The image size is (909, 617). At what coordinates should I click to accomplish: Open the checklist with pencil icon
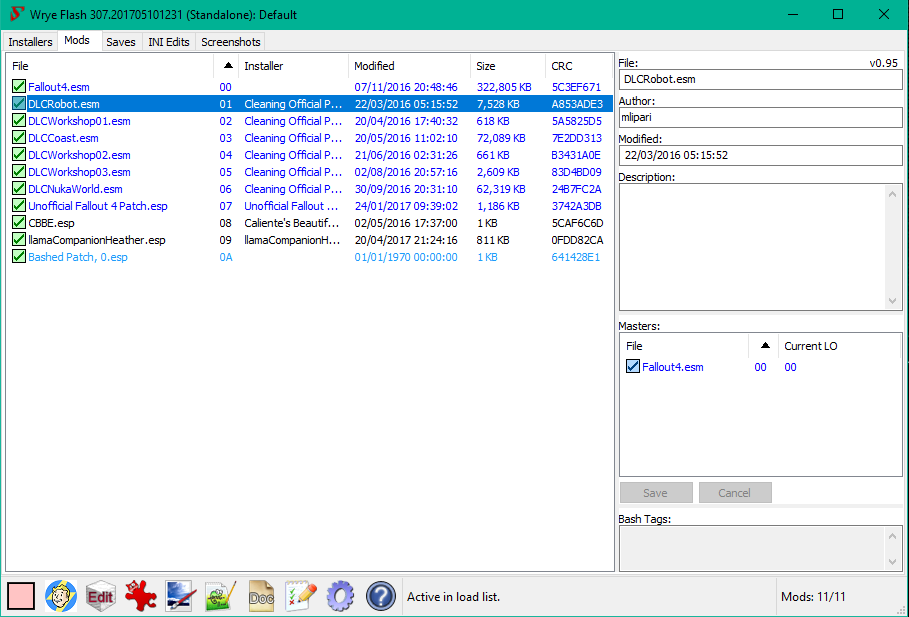[301, 596]
